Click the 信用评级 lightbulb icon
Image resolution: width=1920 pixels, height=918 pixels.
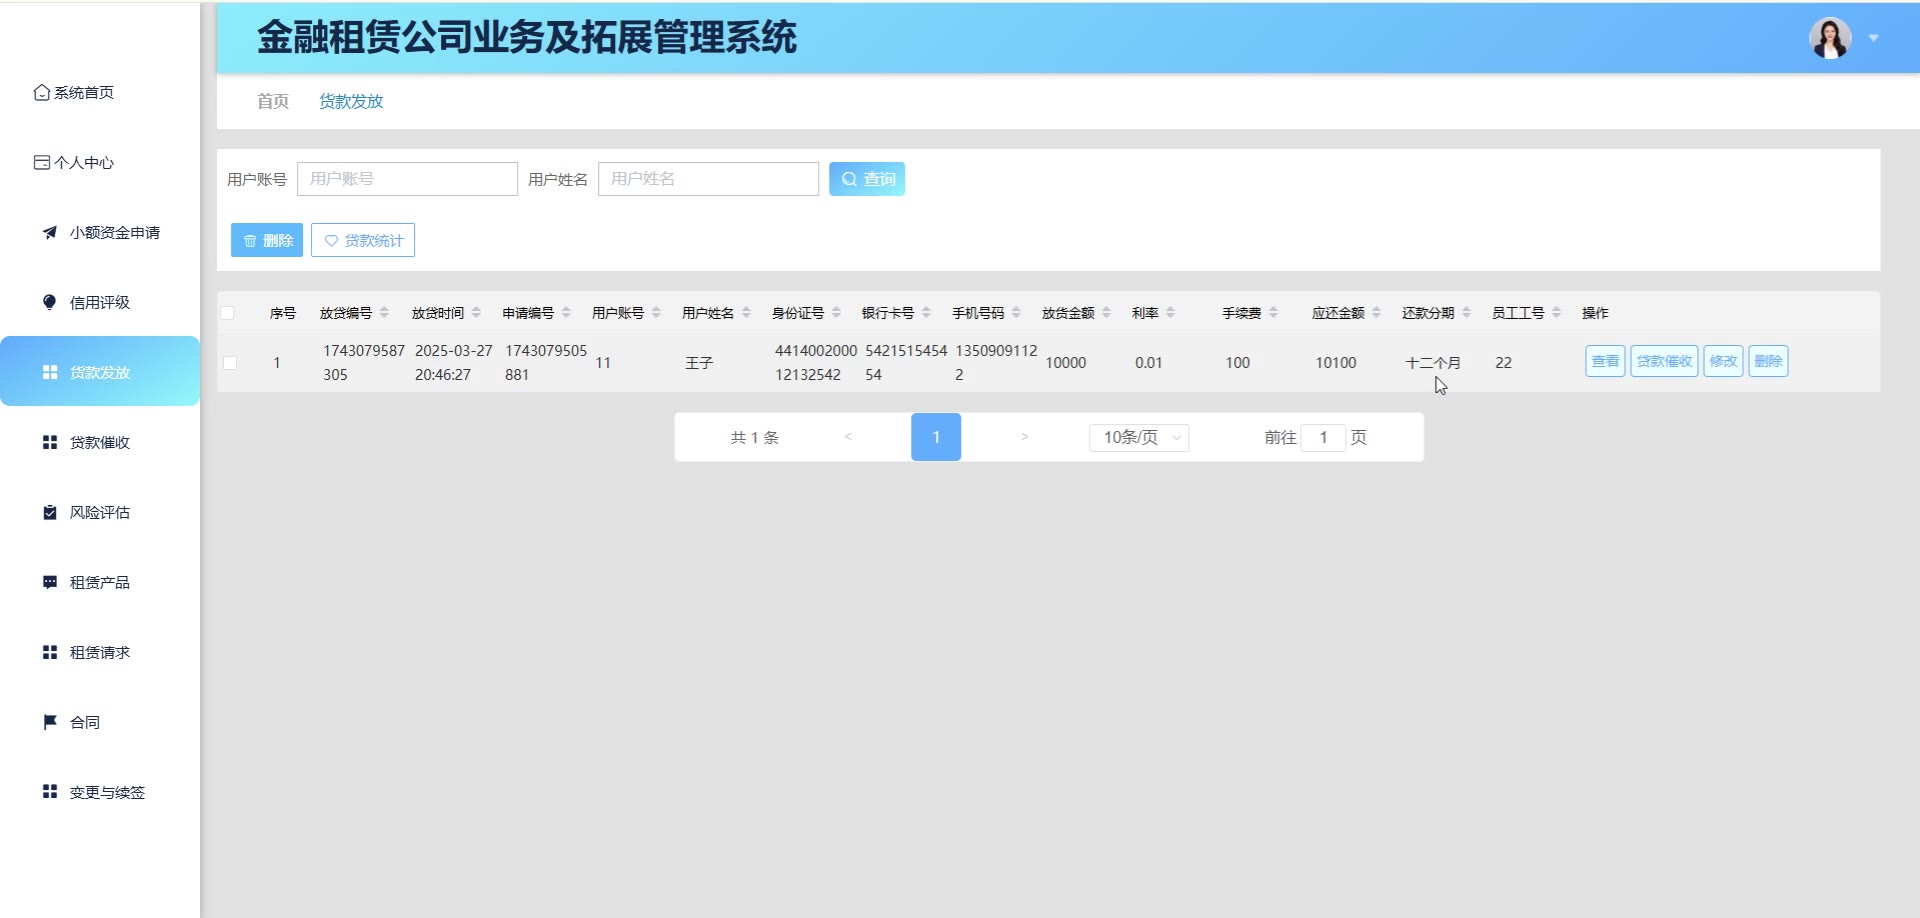point(50,302)
